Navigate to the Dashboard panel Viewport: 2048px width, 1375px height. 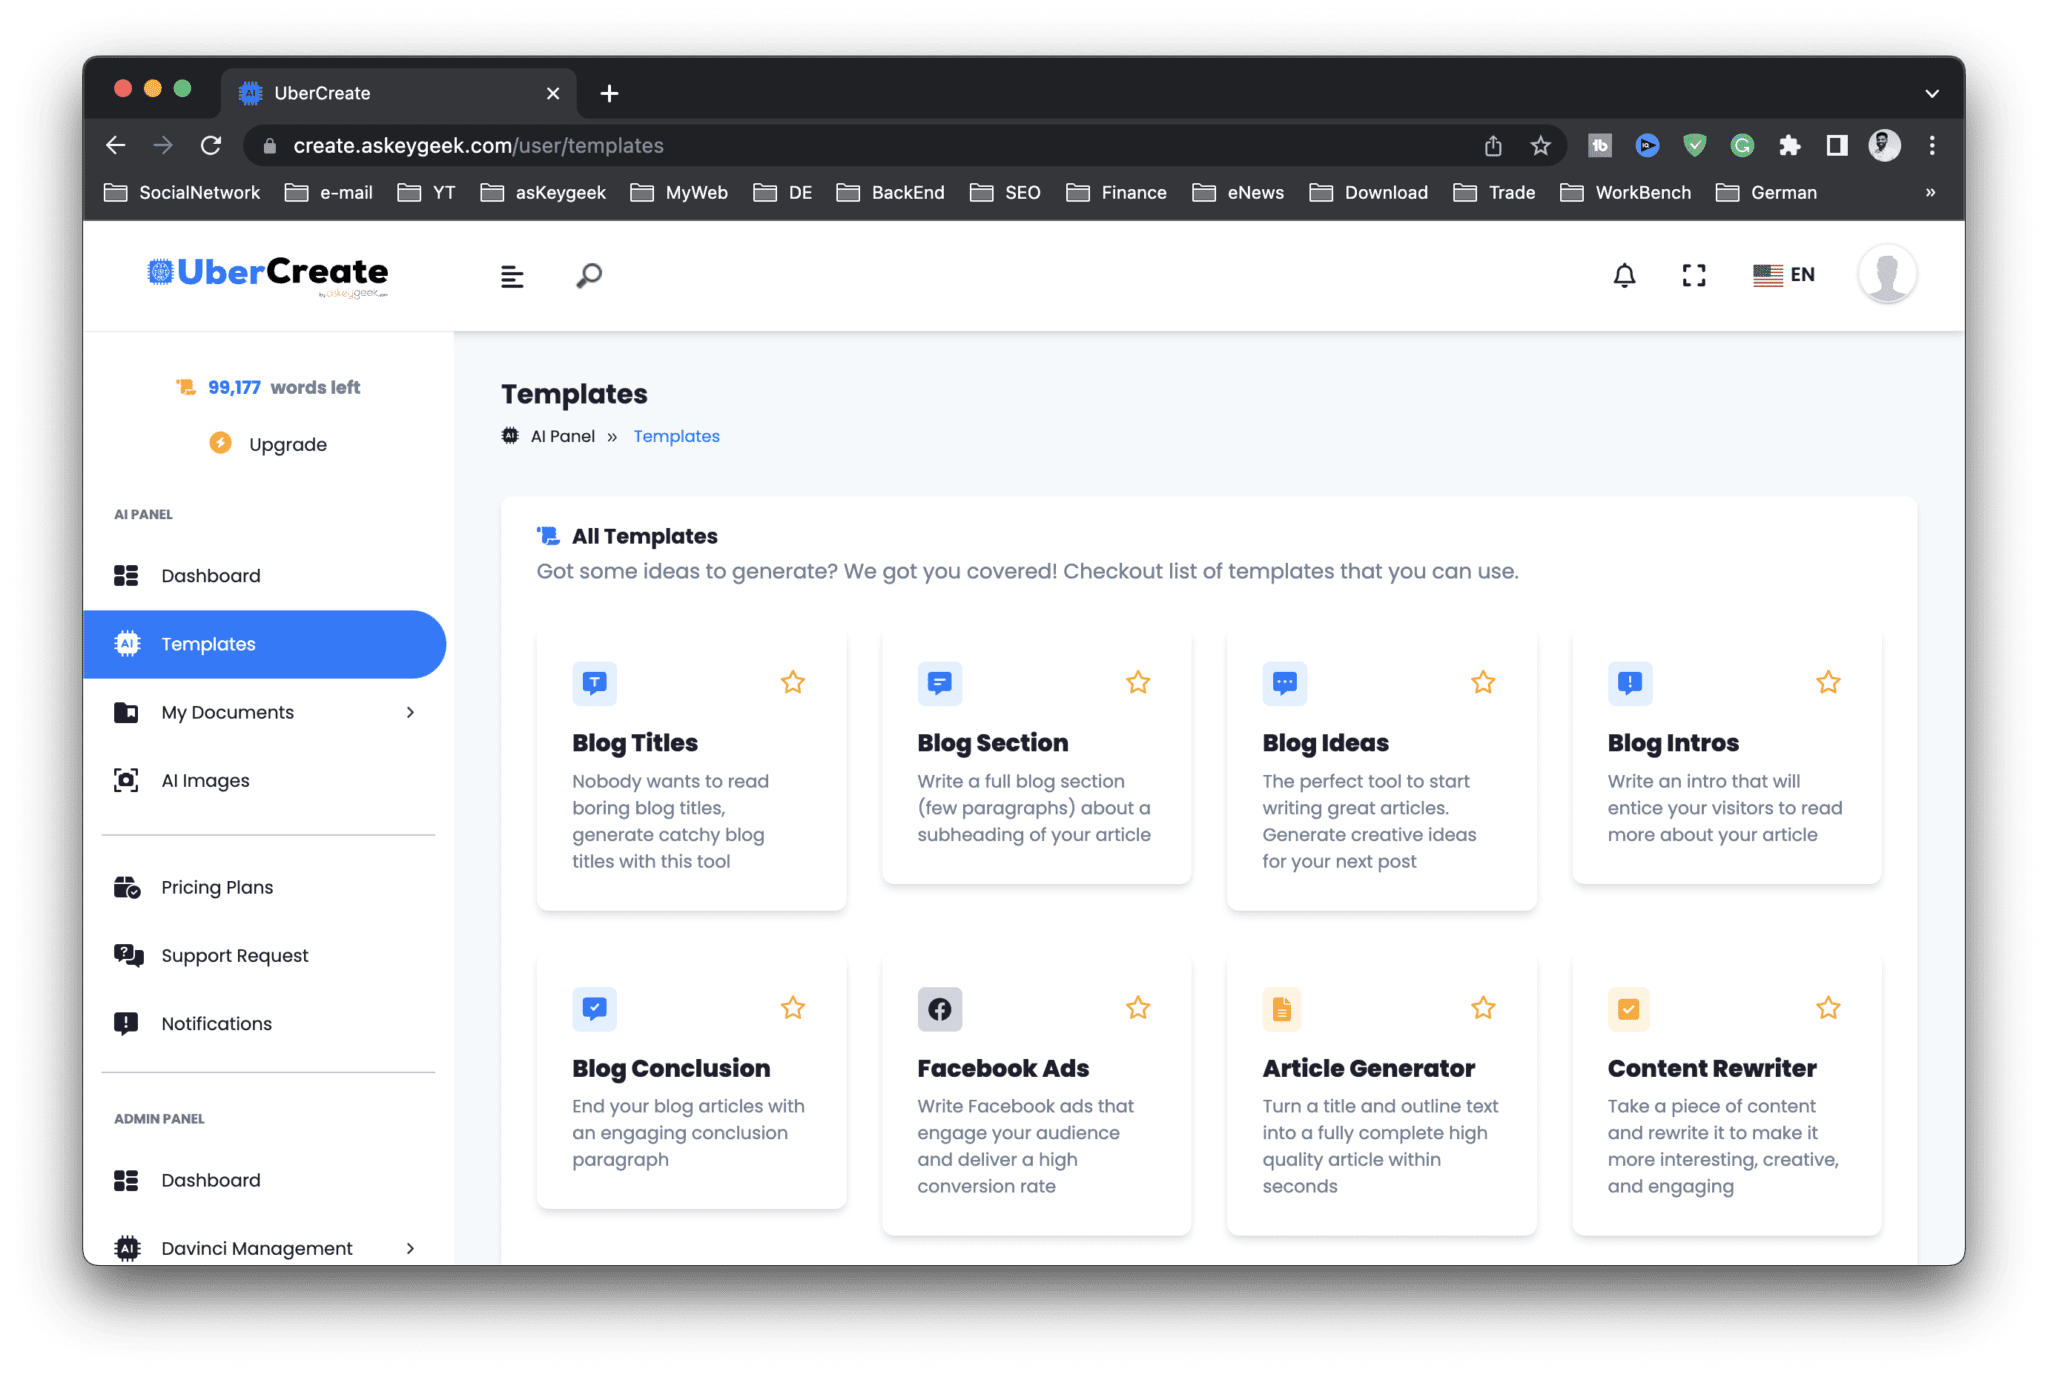pyautogui.click(x=209, y=574)
